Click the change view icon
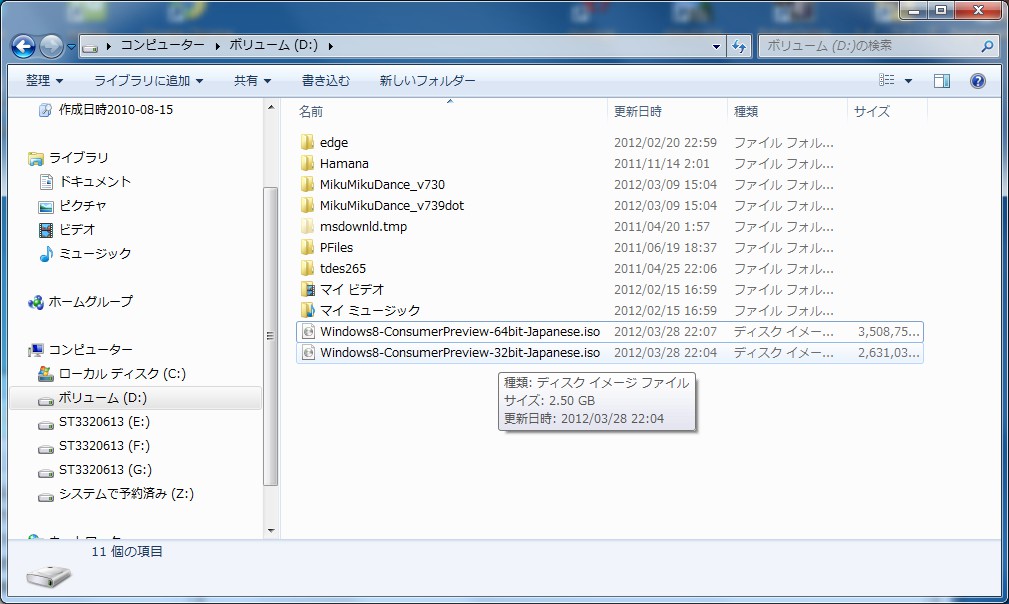The width and height of the screenshot is (1009, 604). [x=887, y=80]
